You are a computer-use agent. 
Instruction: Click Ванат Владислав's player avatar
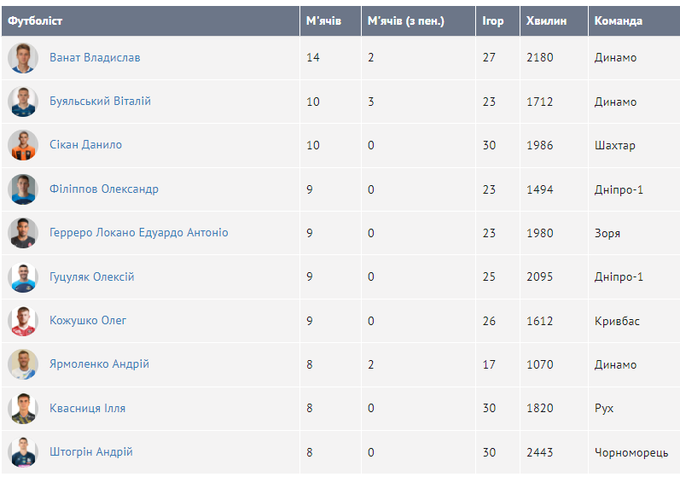tap(23, 58)
